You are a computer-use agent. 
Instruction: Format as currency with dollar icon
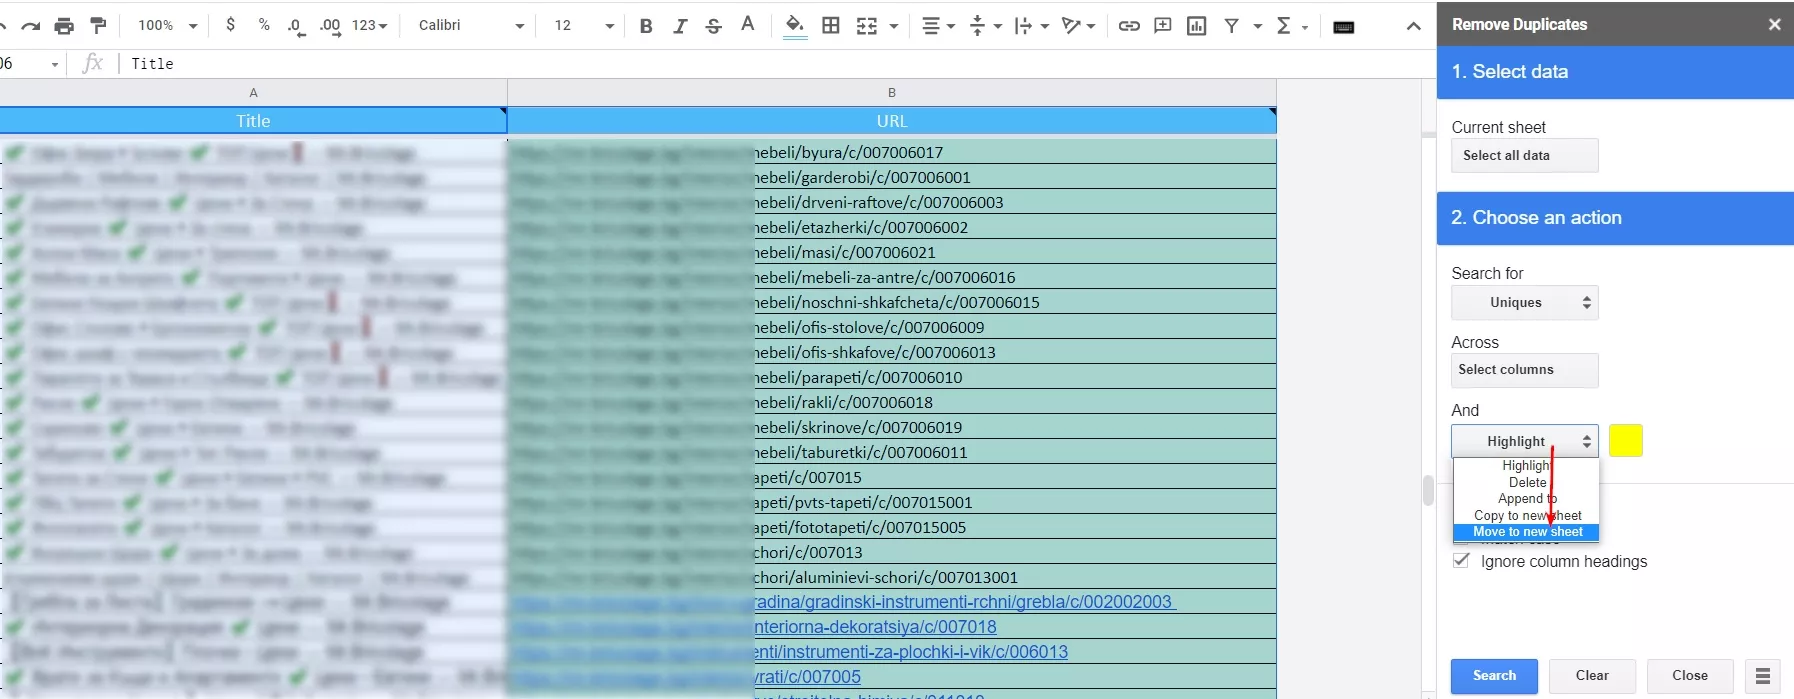coord(231,25)
